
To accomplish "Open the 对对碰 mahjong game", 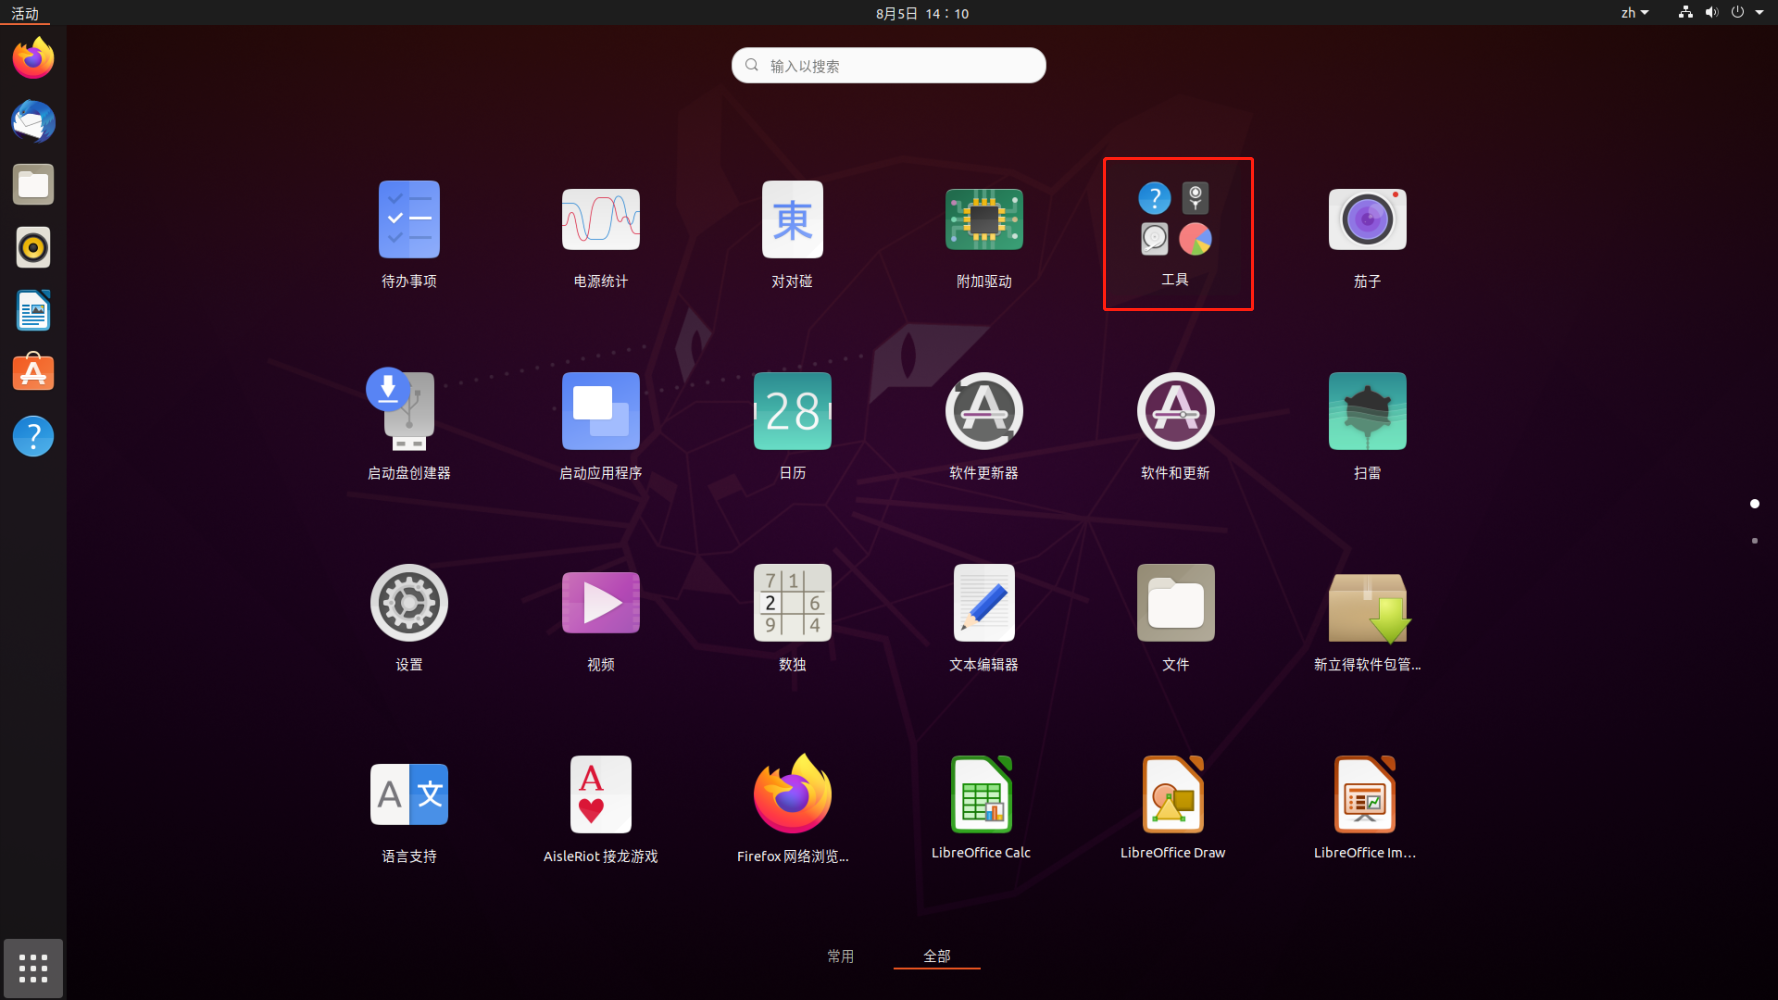I will click(x=792, y=220).
